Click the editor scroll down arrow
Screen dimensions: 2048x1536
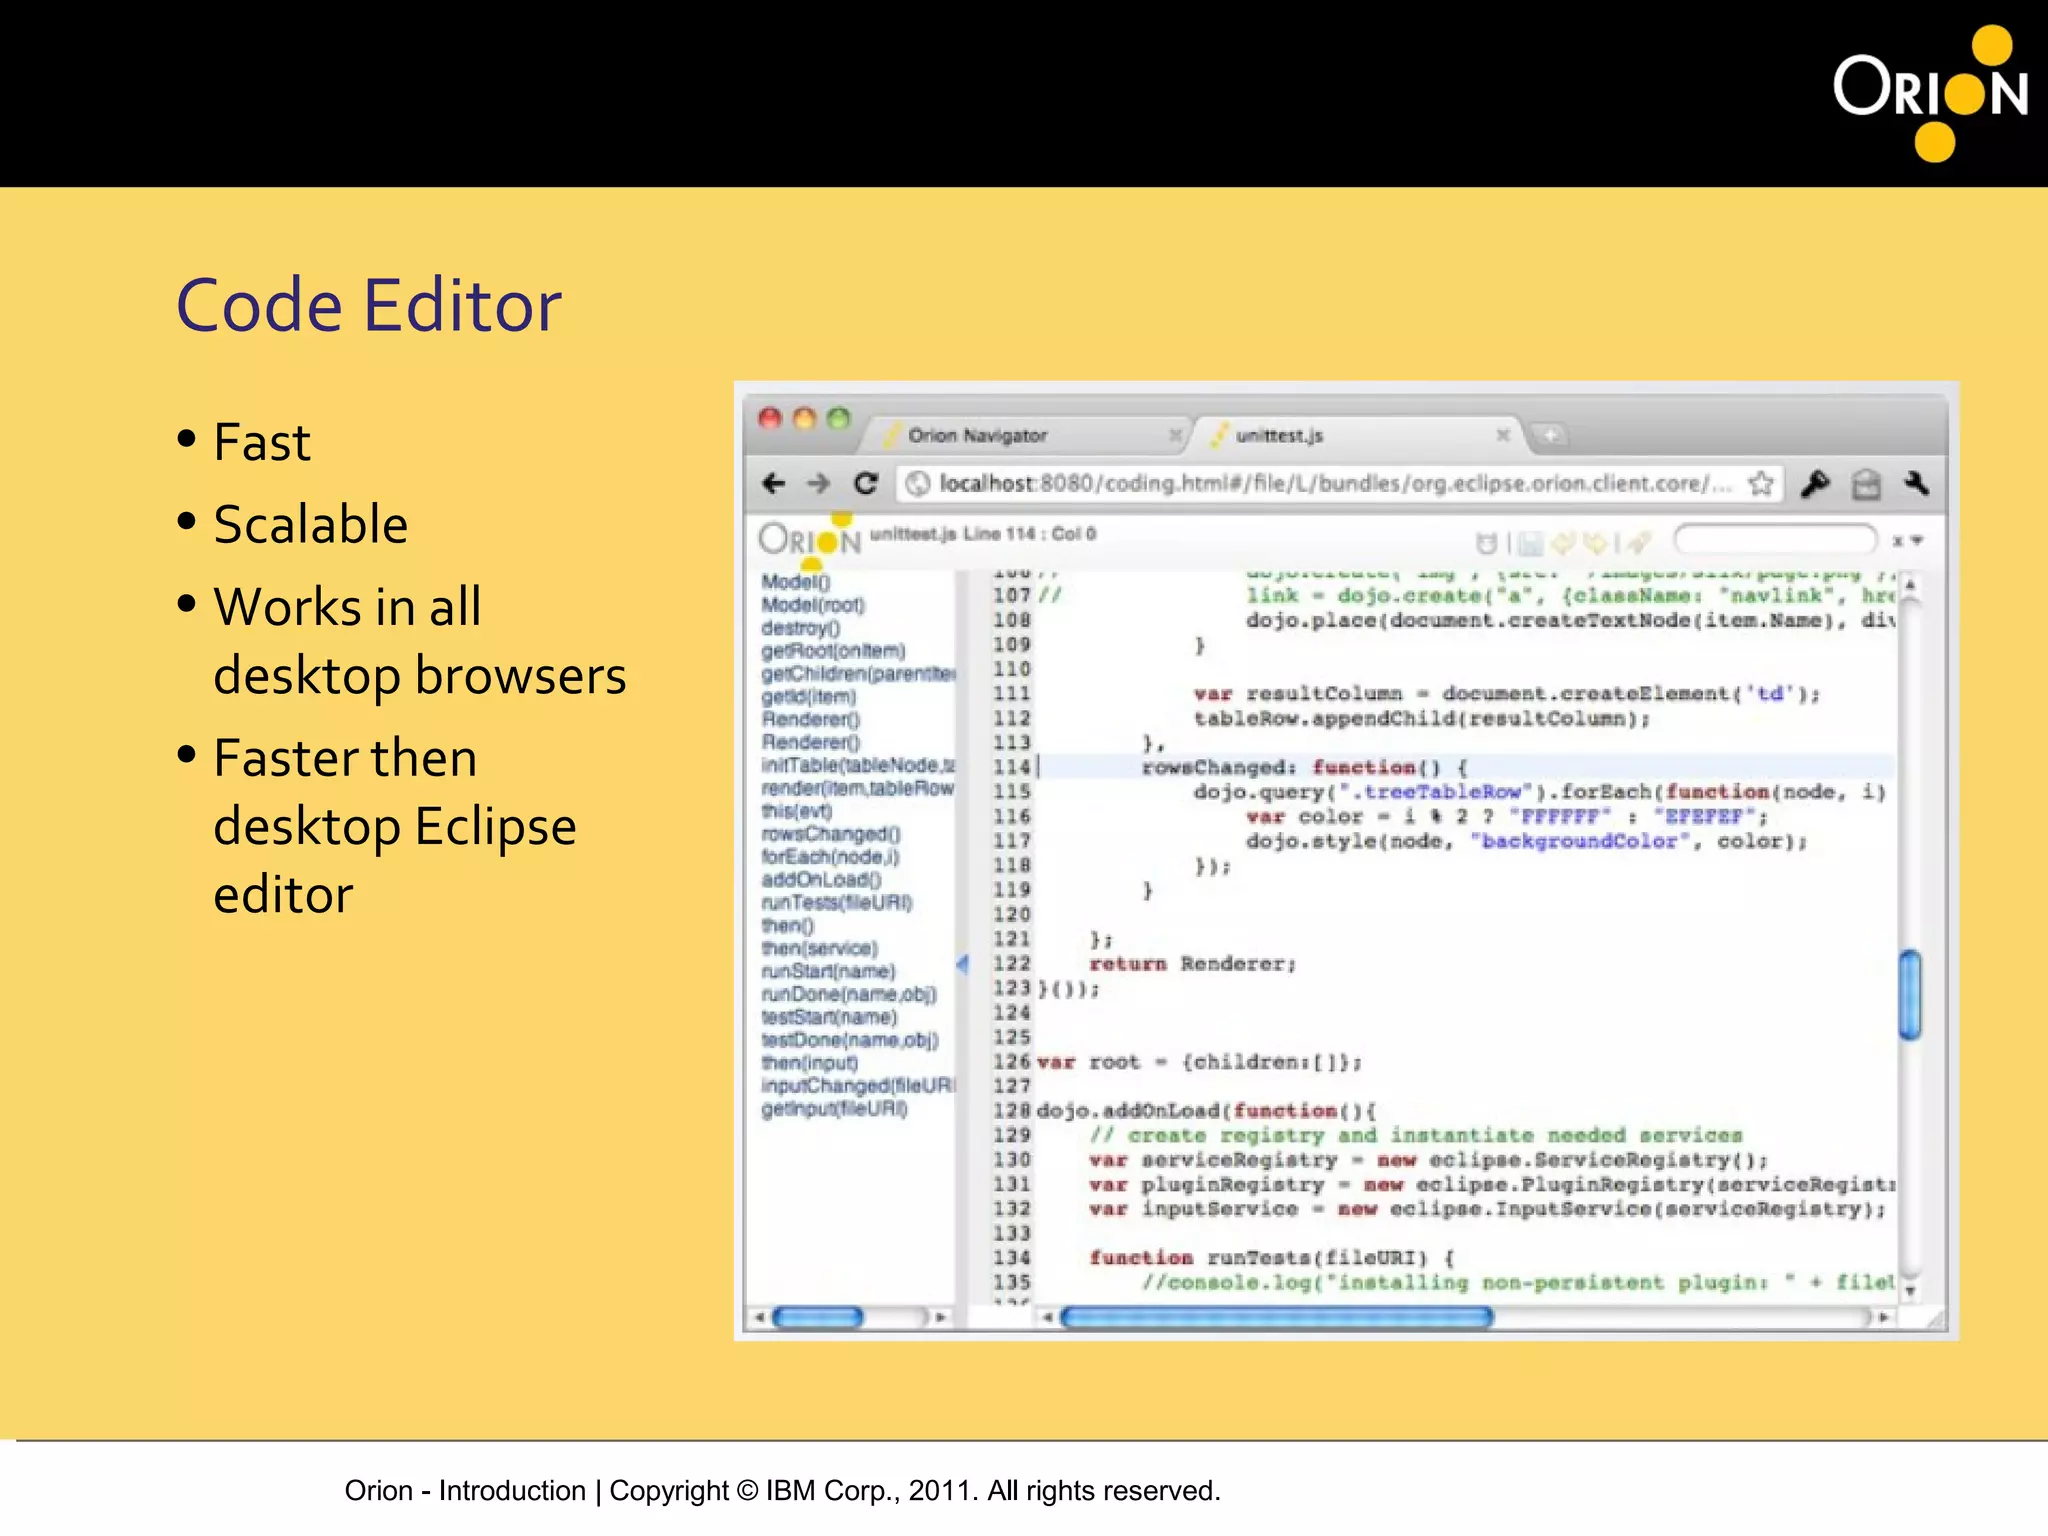(x=1910, y=1291)
